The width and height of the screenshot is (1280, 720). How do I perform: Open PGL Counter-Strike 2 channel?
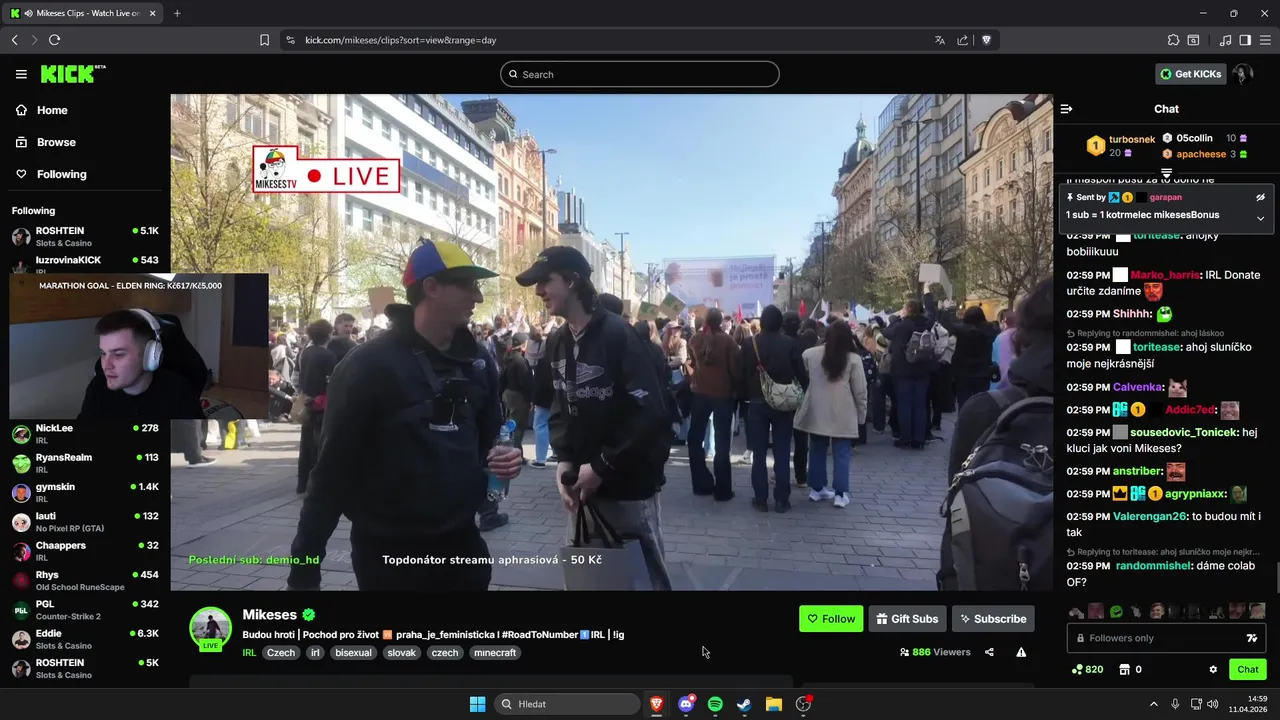[x=85, y=609]
